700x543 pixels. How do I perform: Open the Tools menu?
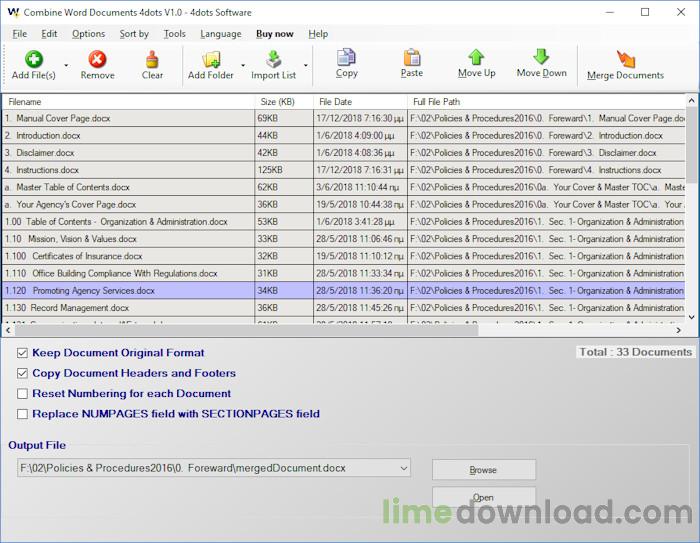click(175, 34)
